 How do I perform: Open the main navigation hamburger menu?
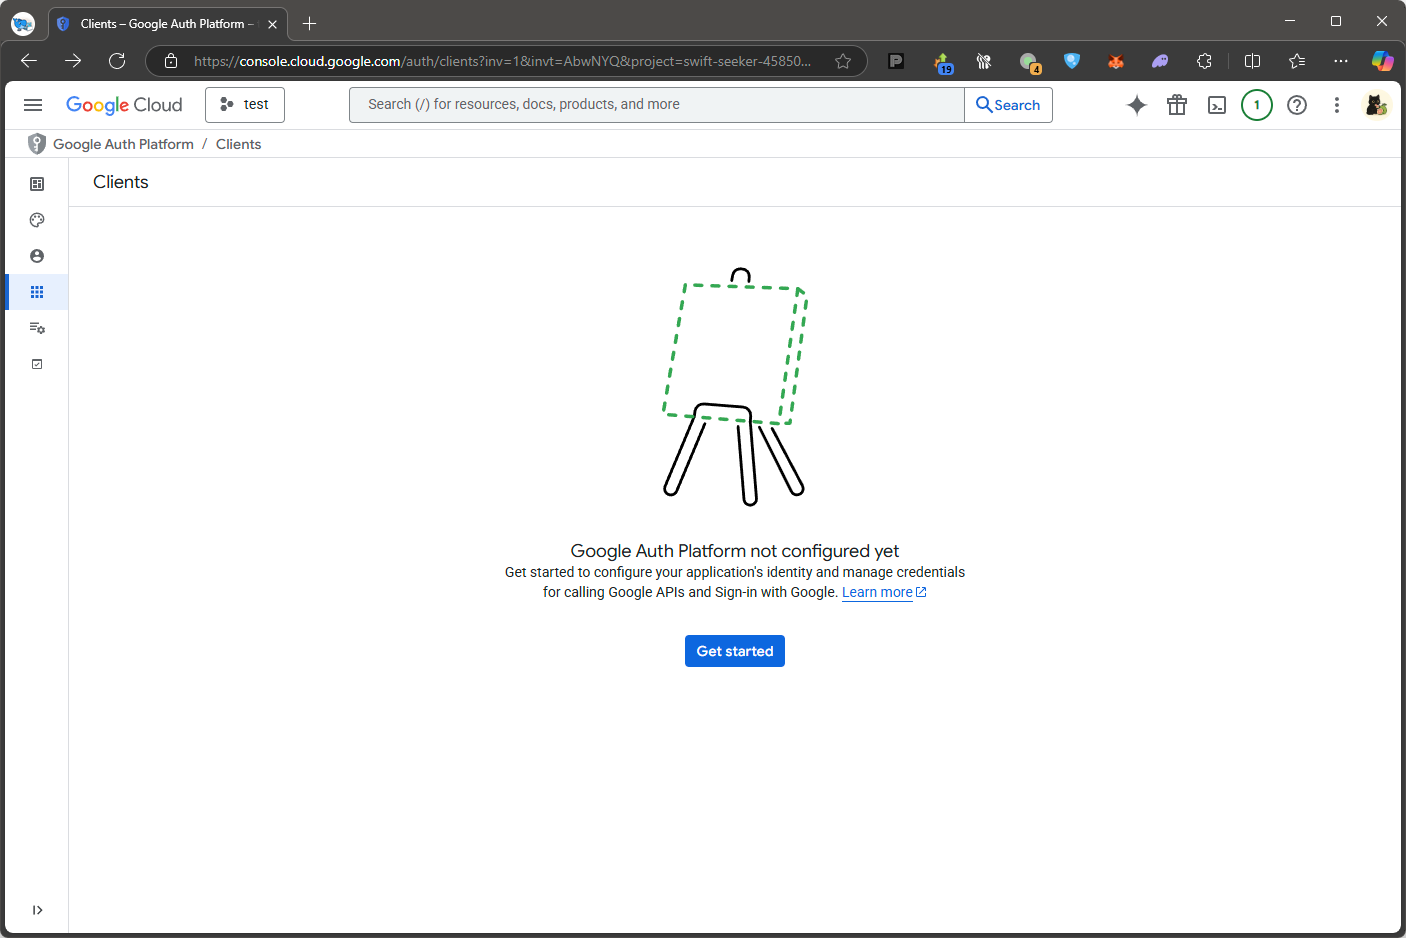pos(33,105)
